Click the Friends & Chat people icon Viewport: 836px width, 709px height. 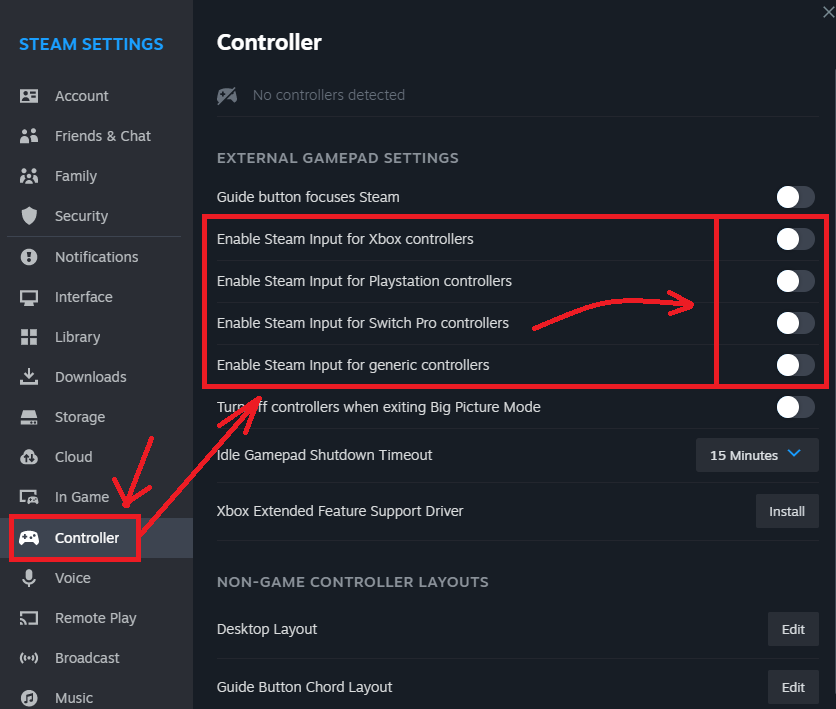click(29, 136)
